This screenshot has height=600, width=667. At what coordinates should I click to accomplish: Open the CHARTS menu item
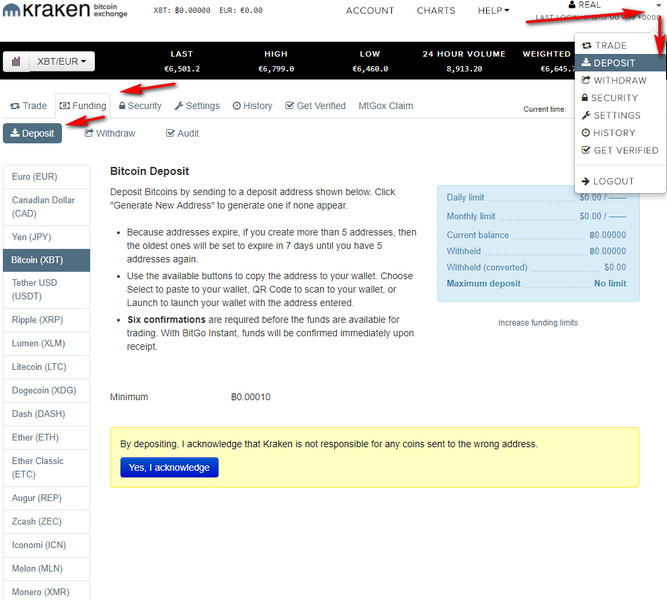(x=436, y=11)
